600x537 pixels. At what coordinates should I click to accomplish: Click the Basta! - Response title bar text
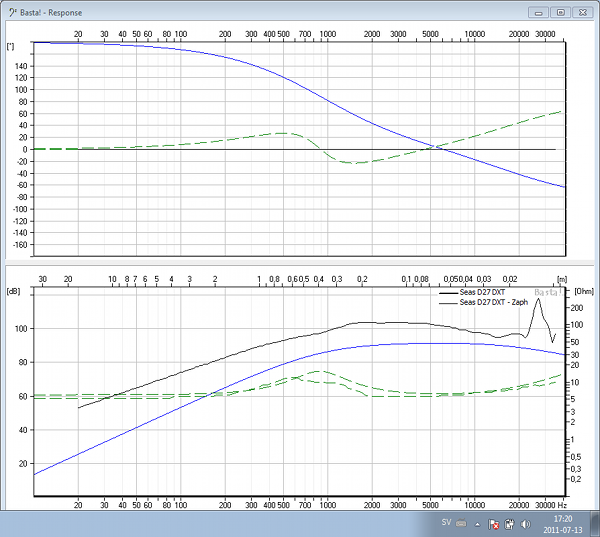52,13
